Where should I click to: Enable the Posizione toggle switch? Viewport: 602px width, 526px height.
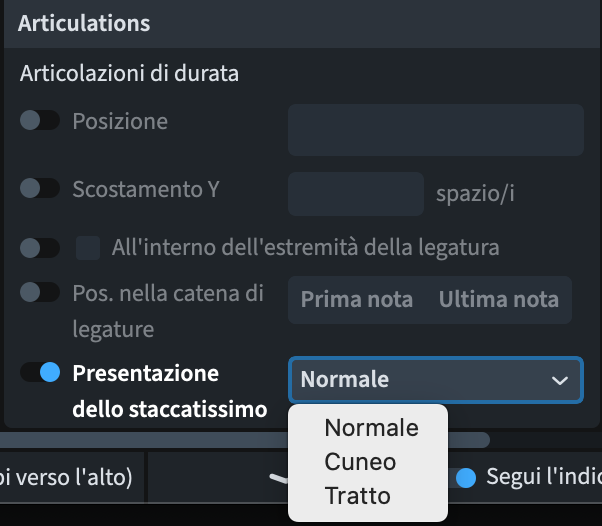(40, 121)
